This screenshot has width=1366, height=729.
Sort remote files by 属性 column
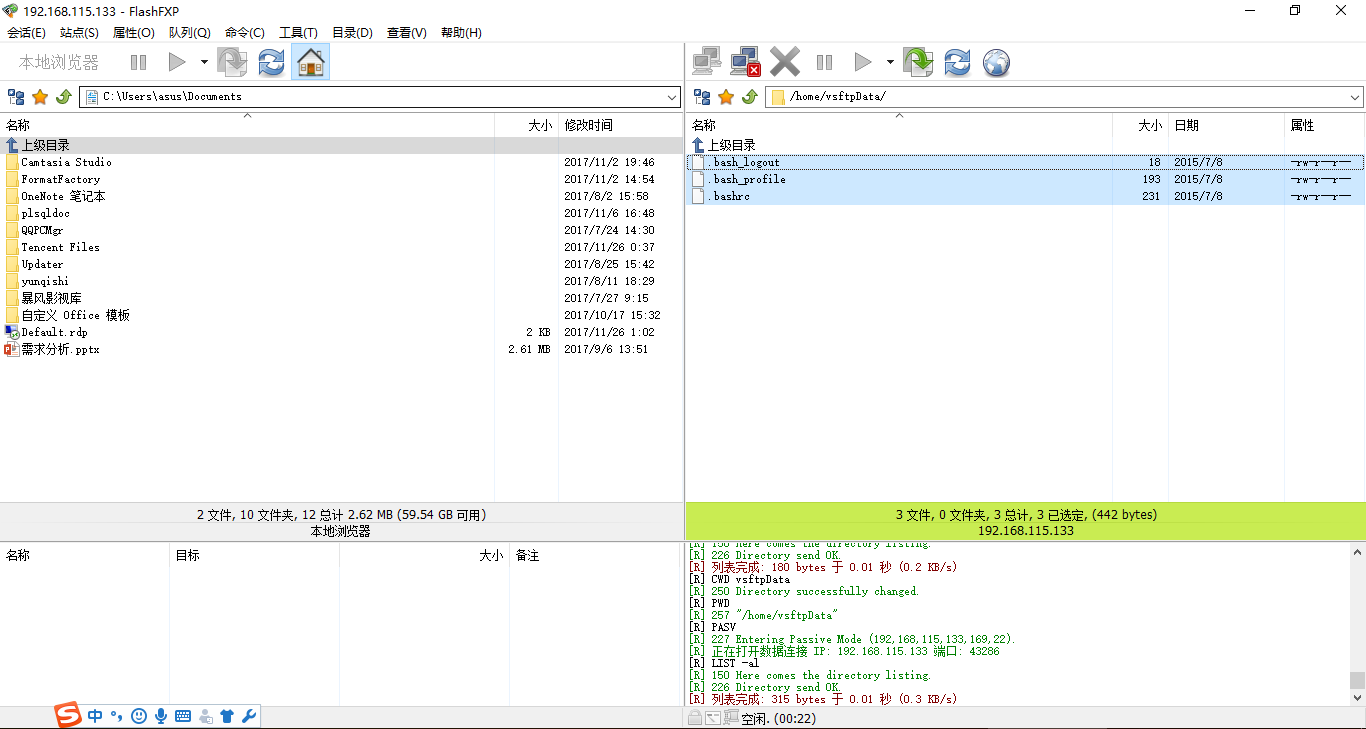coord(1324,125)
